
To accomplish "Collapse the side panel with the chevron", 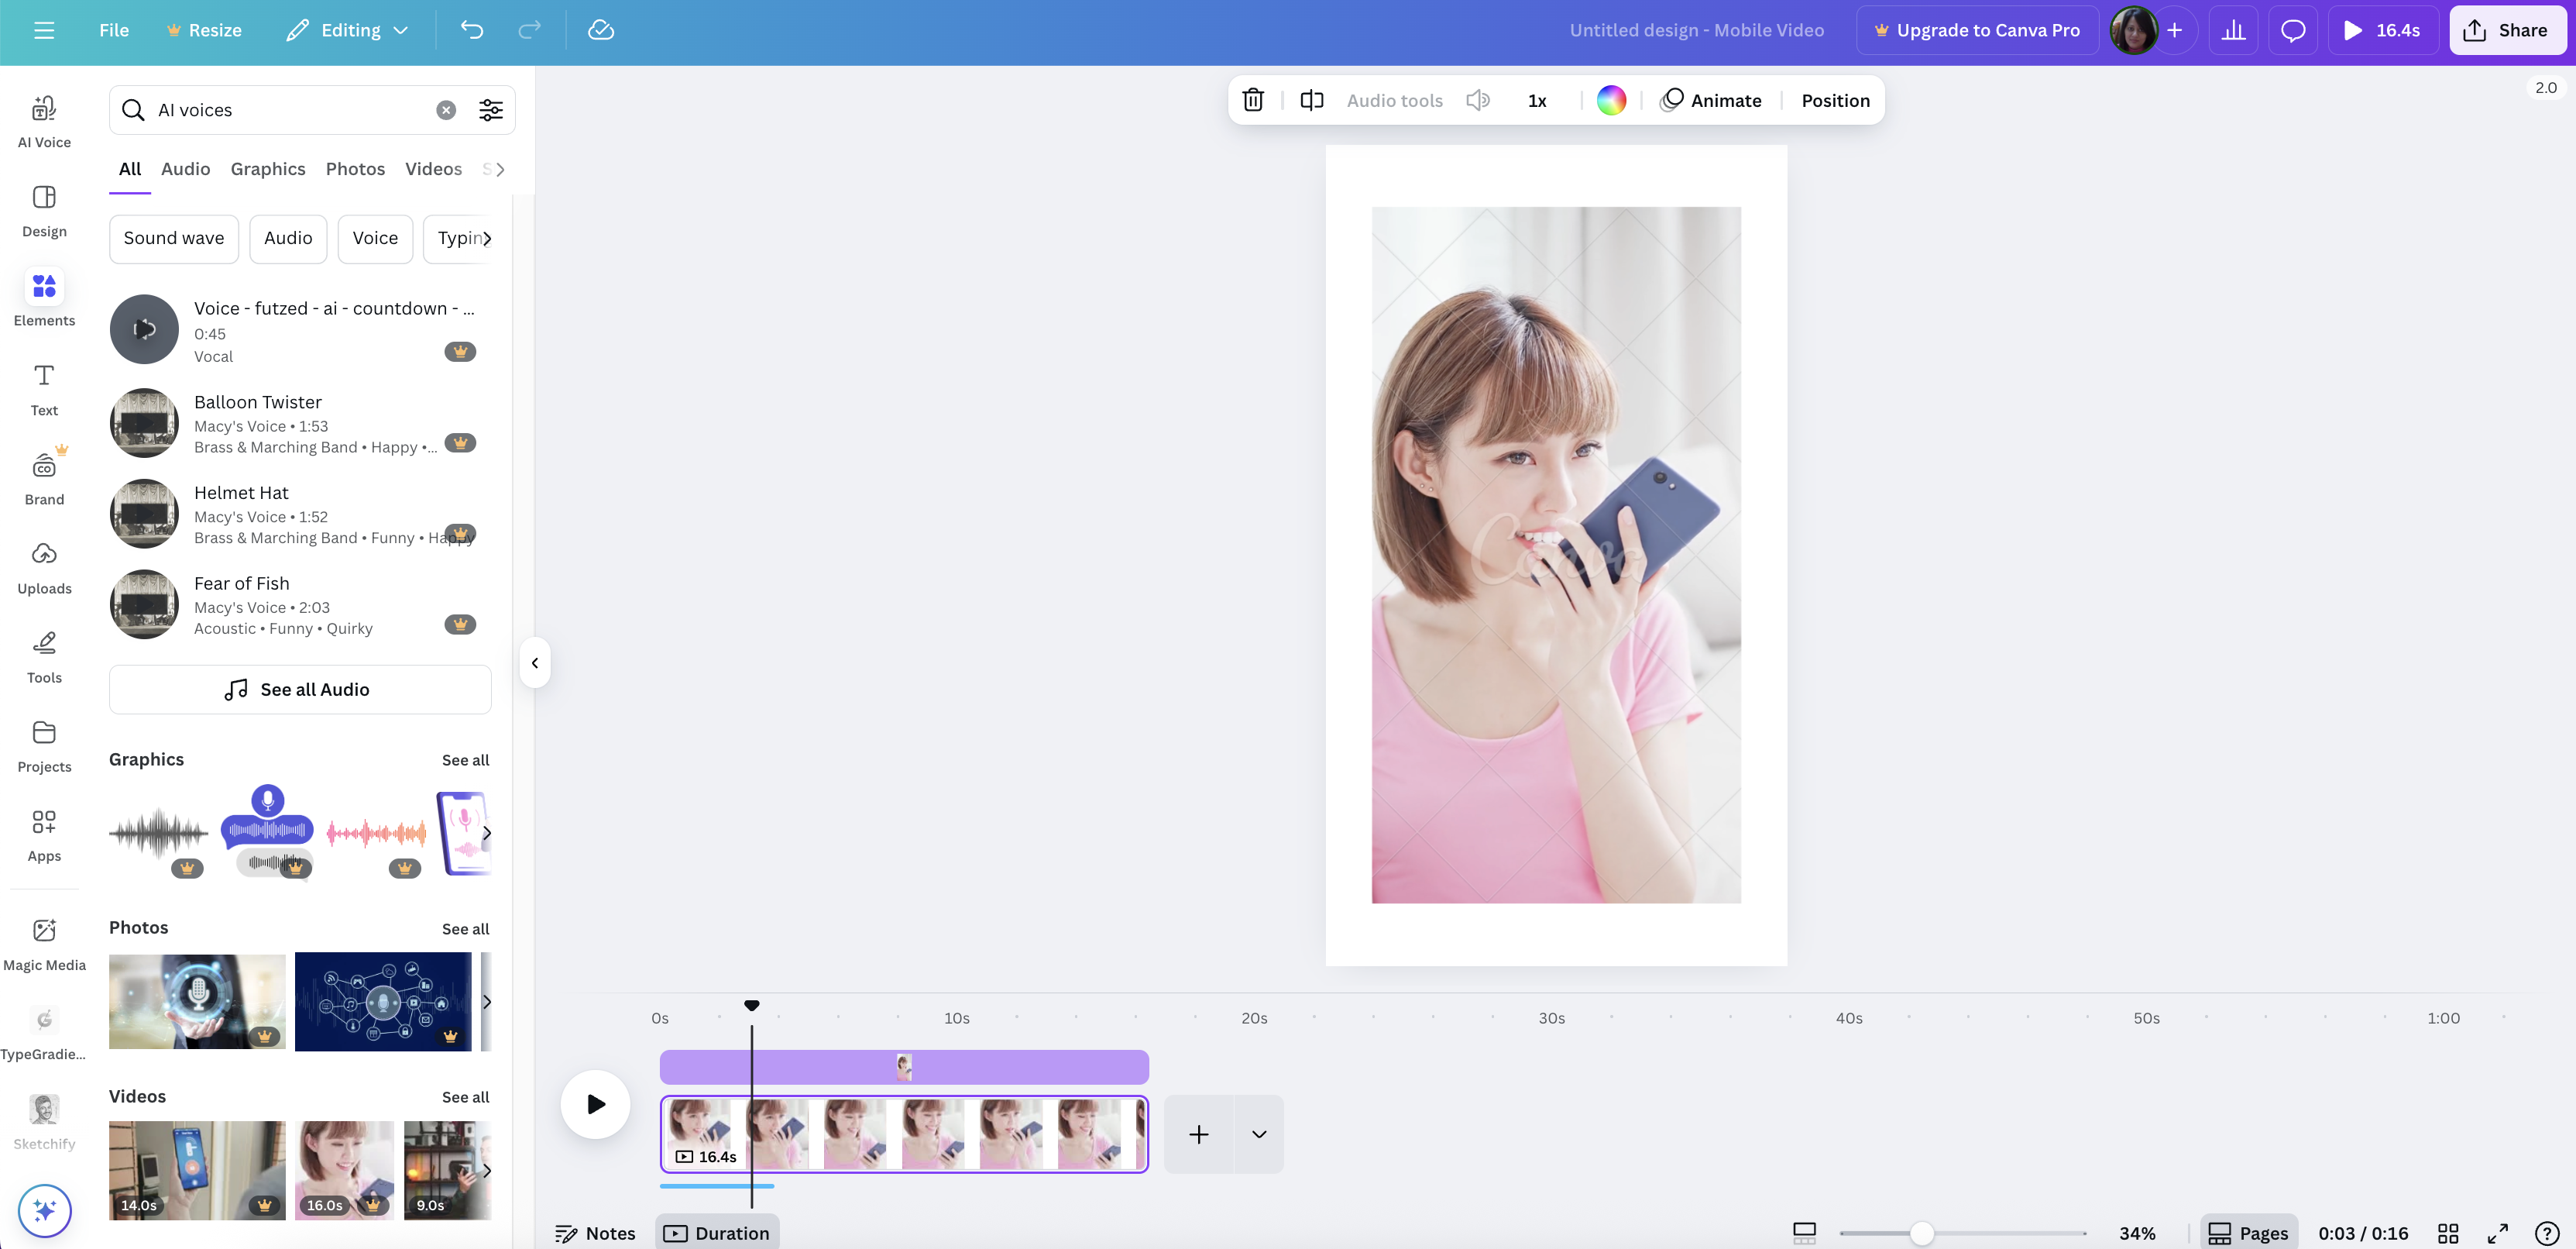I will pos(534,662).
